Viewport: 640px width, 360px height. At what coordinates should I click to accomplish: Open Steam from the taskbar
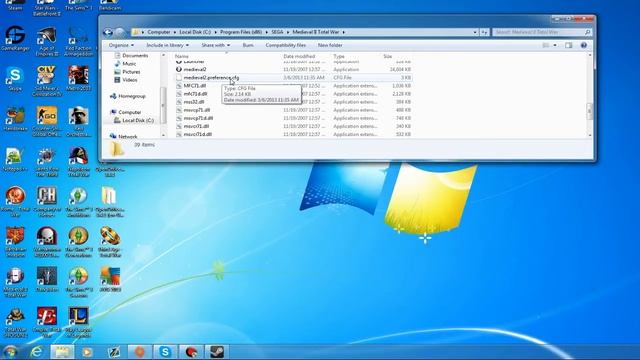pos(217,352)
